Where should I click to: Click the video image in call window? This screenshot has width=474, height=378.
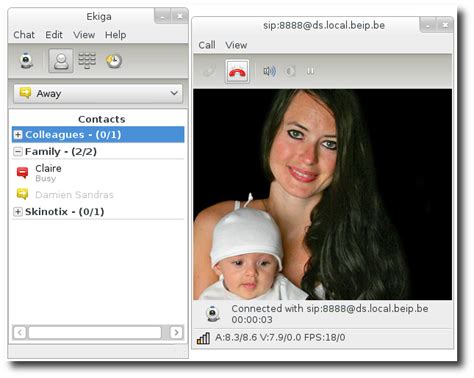coord(323,194)
